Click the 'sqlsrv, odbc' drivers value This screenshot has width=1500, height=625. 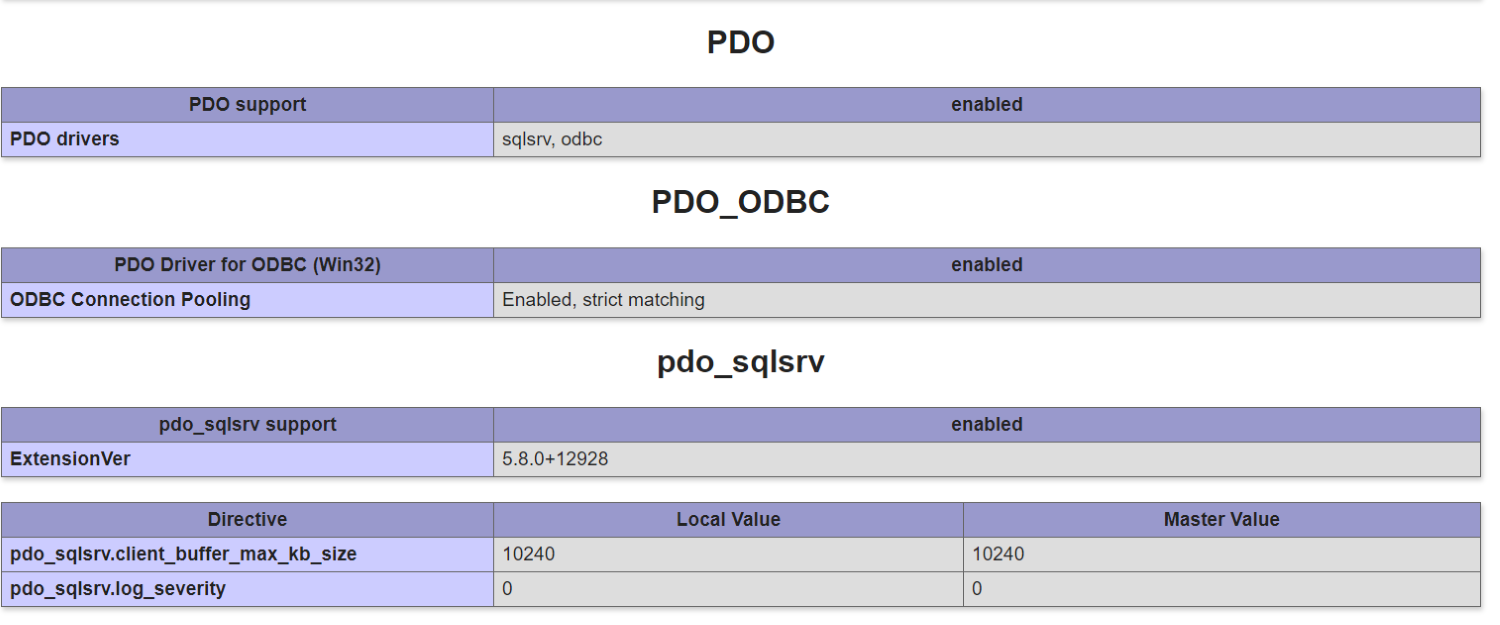point(552,140)
